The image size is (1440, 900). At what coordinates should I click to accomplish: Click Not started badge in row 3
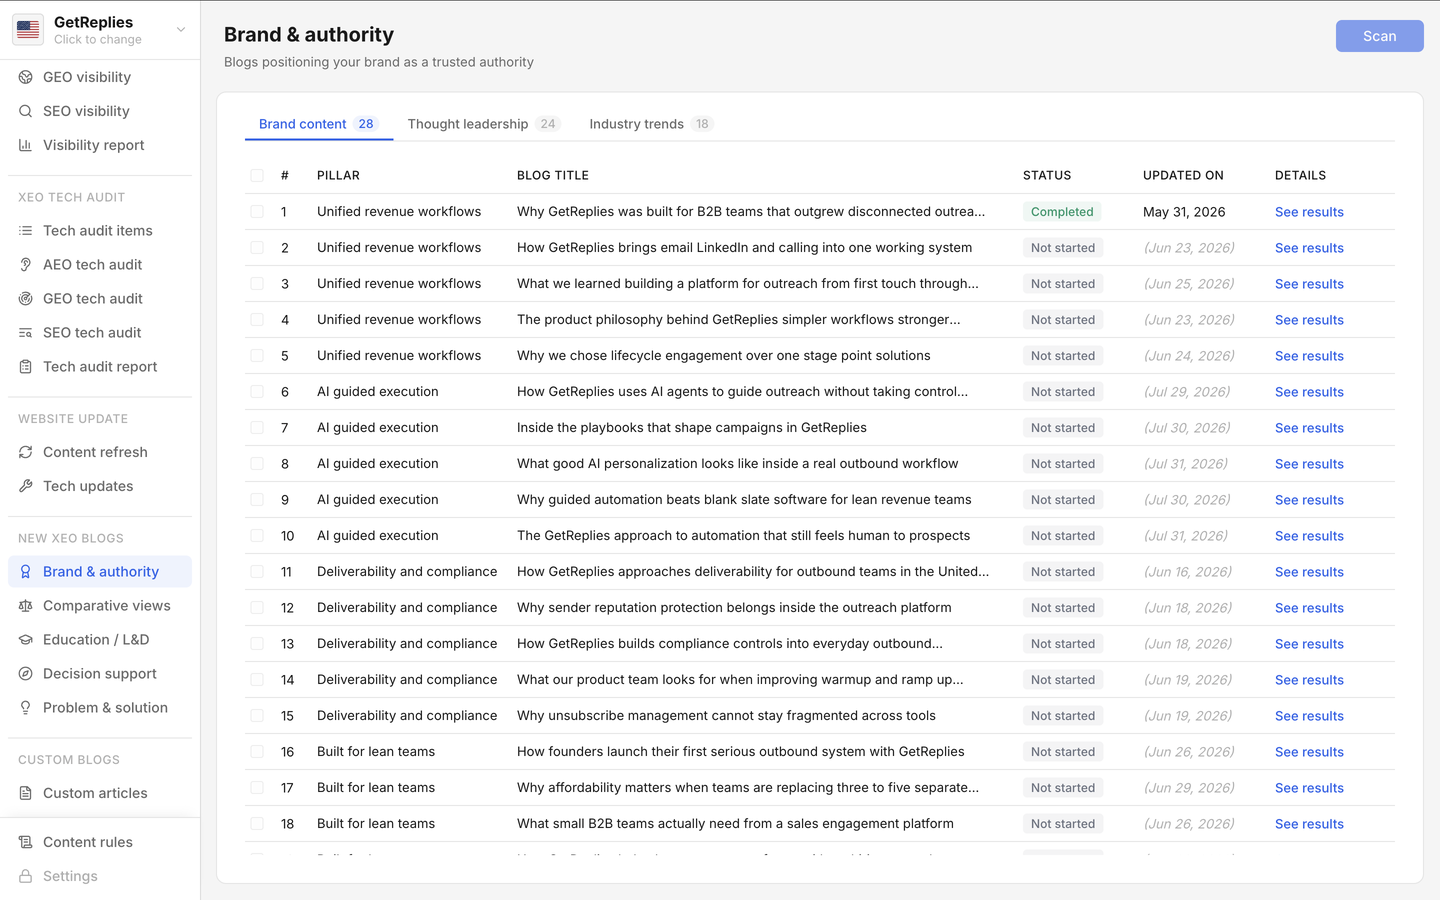click(x=1063, y=284)
